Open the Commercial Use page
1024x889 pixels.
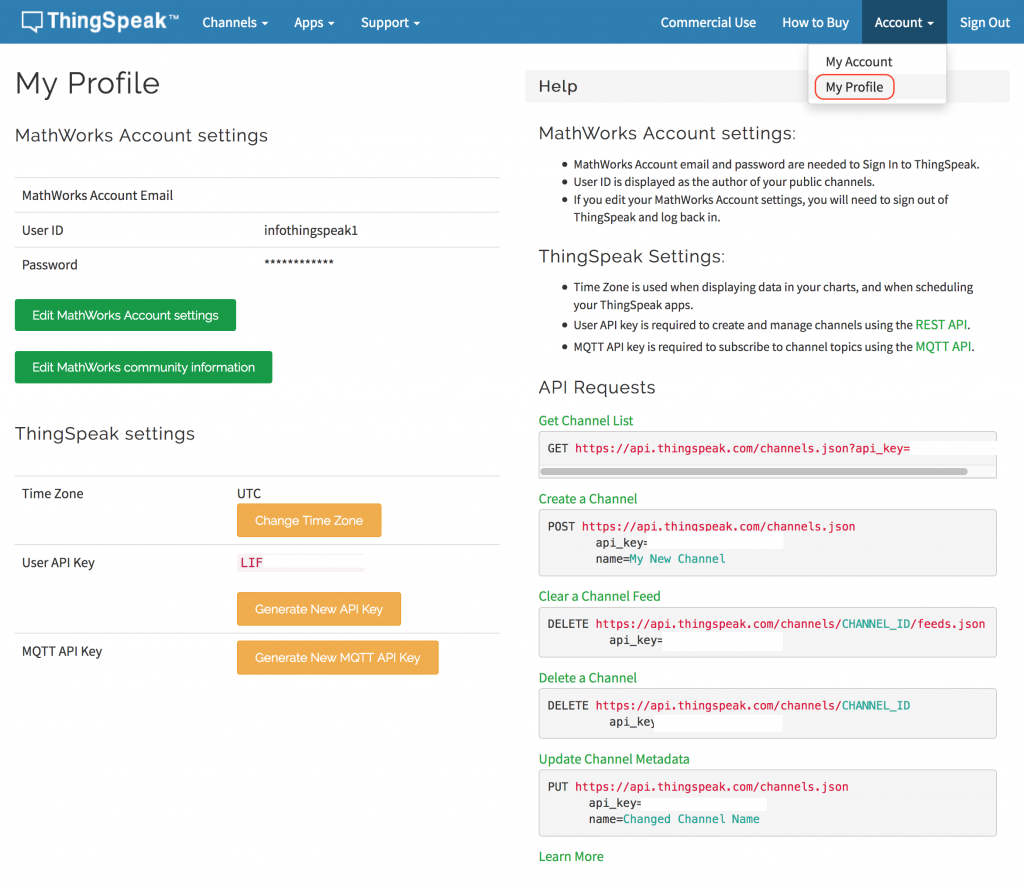point(708,22)
